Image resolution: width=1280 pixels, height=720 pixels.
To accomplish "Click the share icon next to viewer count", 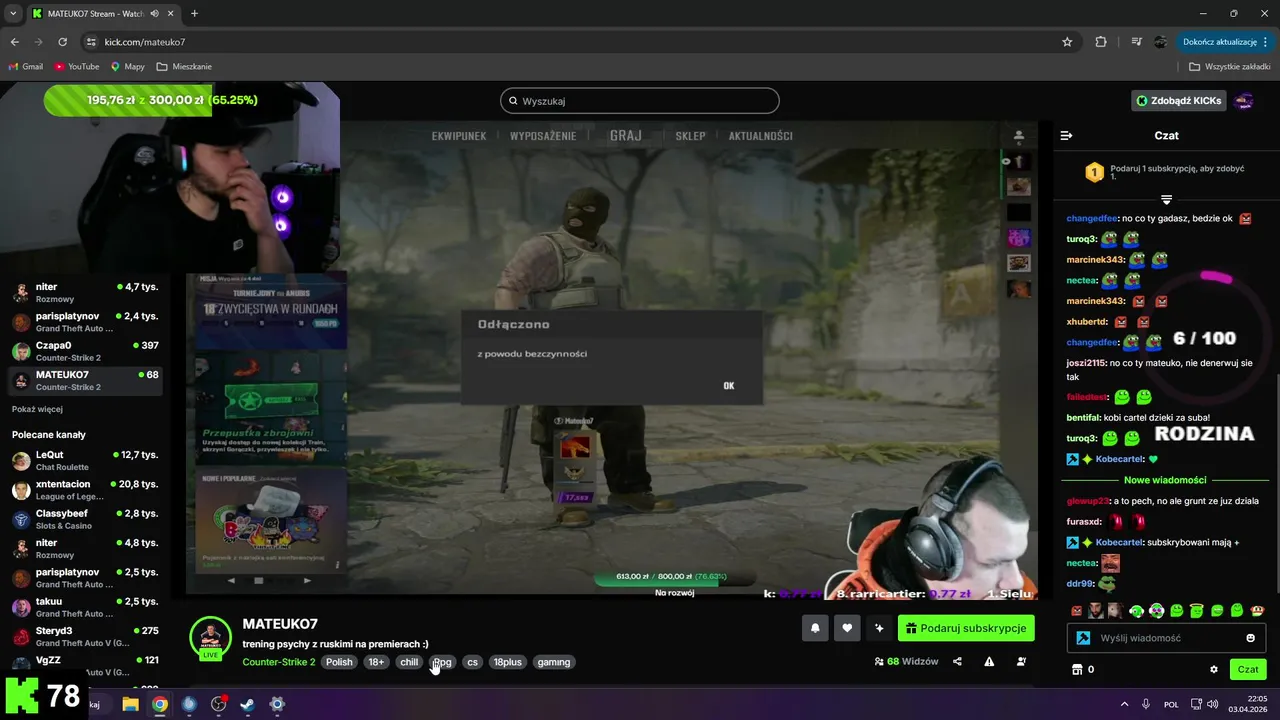I will (957, 662).
